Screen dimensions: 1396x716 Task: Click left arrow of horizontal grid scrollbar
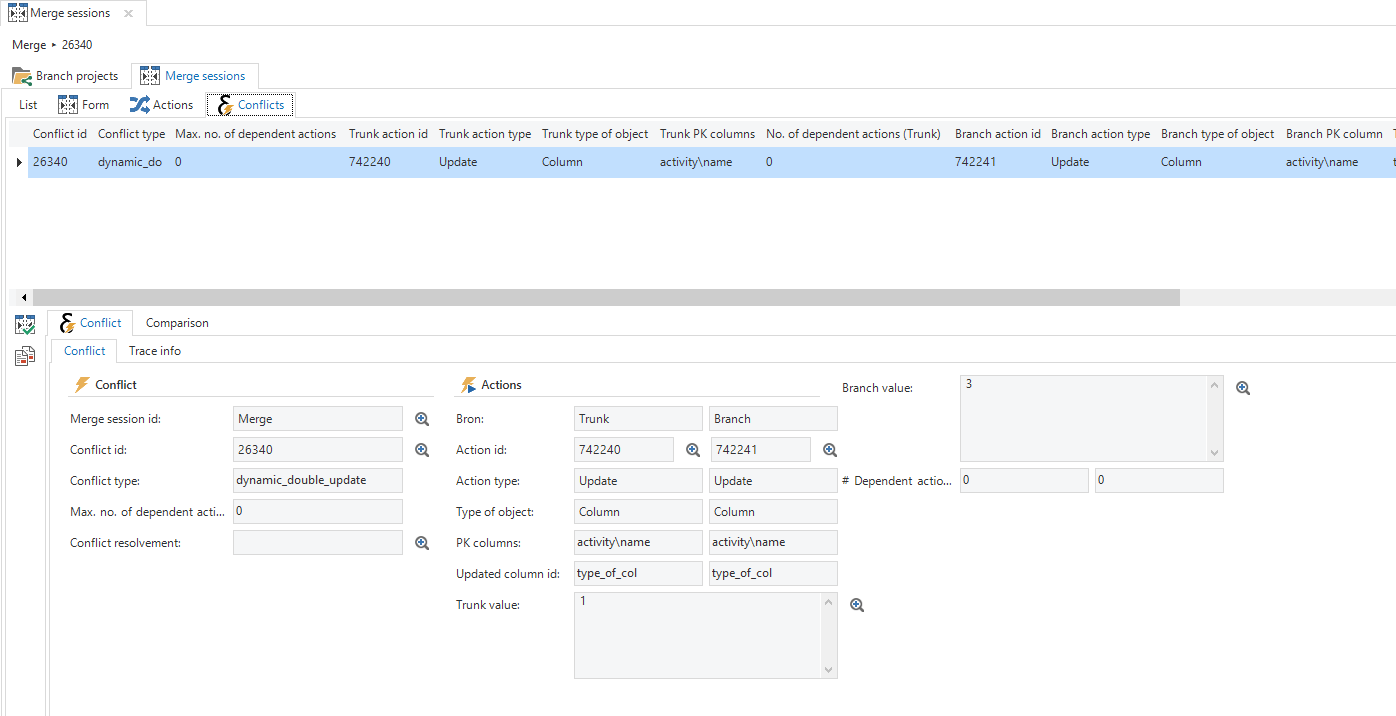point(24,298)
